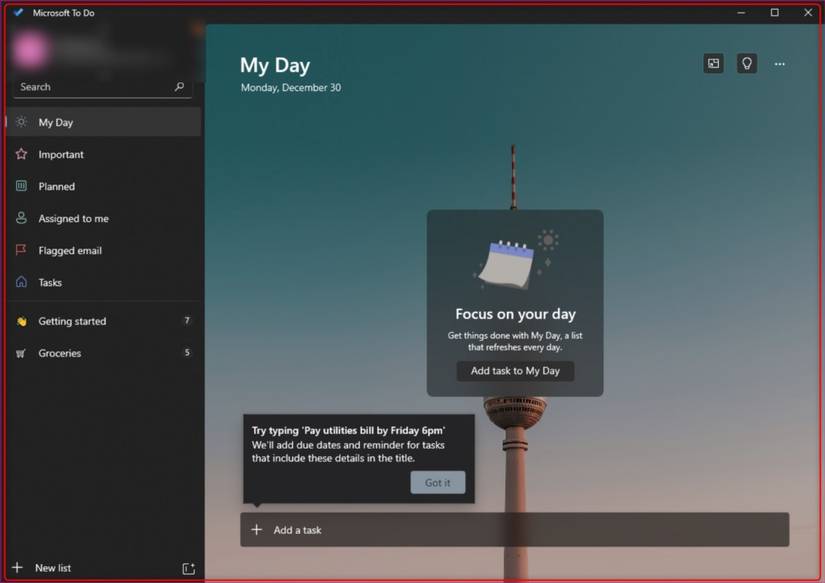Click the Add task to My Day button
Viewport: 825px width, 583px height.
[x=515, y=371]
